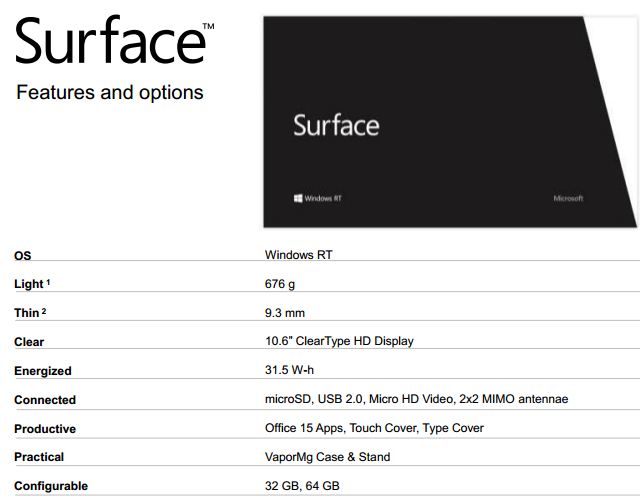The width and height of the screenshot is (640, 497).
Task: Select the '676 g' weight value
Action: click(280, 284)
